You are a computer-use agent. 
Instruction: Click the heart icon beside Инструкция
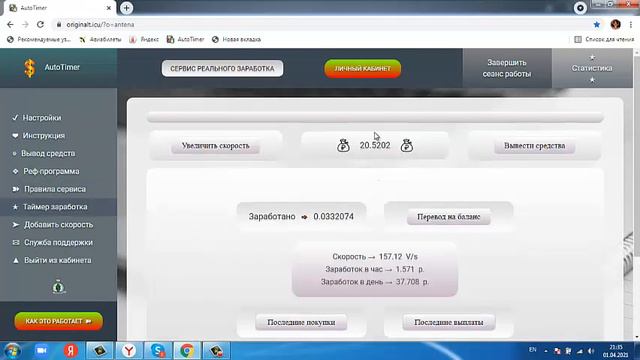pyautogui.click(x=15, y=136)
